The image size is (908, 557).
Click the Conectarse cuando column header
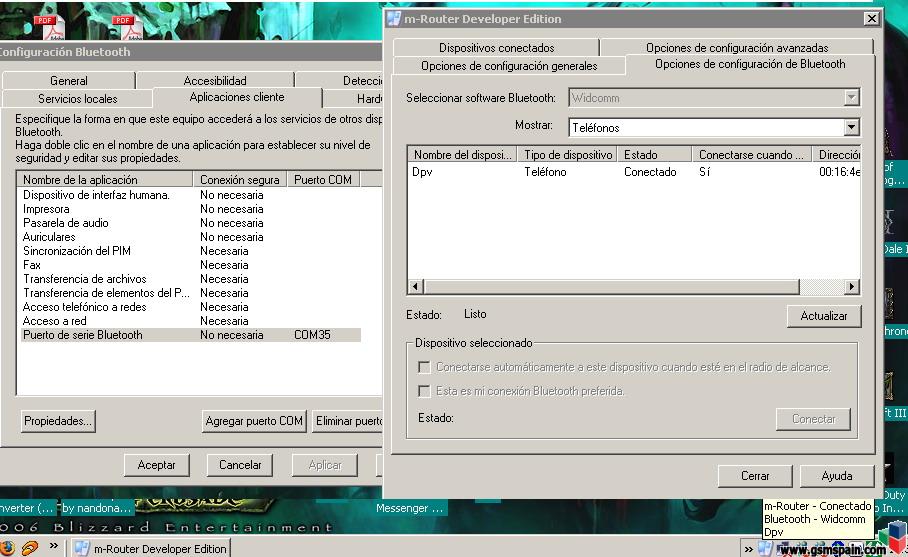coord(751,155)
